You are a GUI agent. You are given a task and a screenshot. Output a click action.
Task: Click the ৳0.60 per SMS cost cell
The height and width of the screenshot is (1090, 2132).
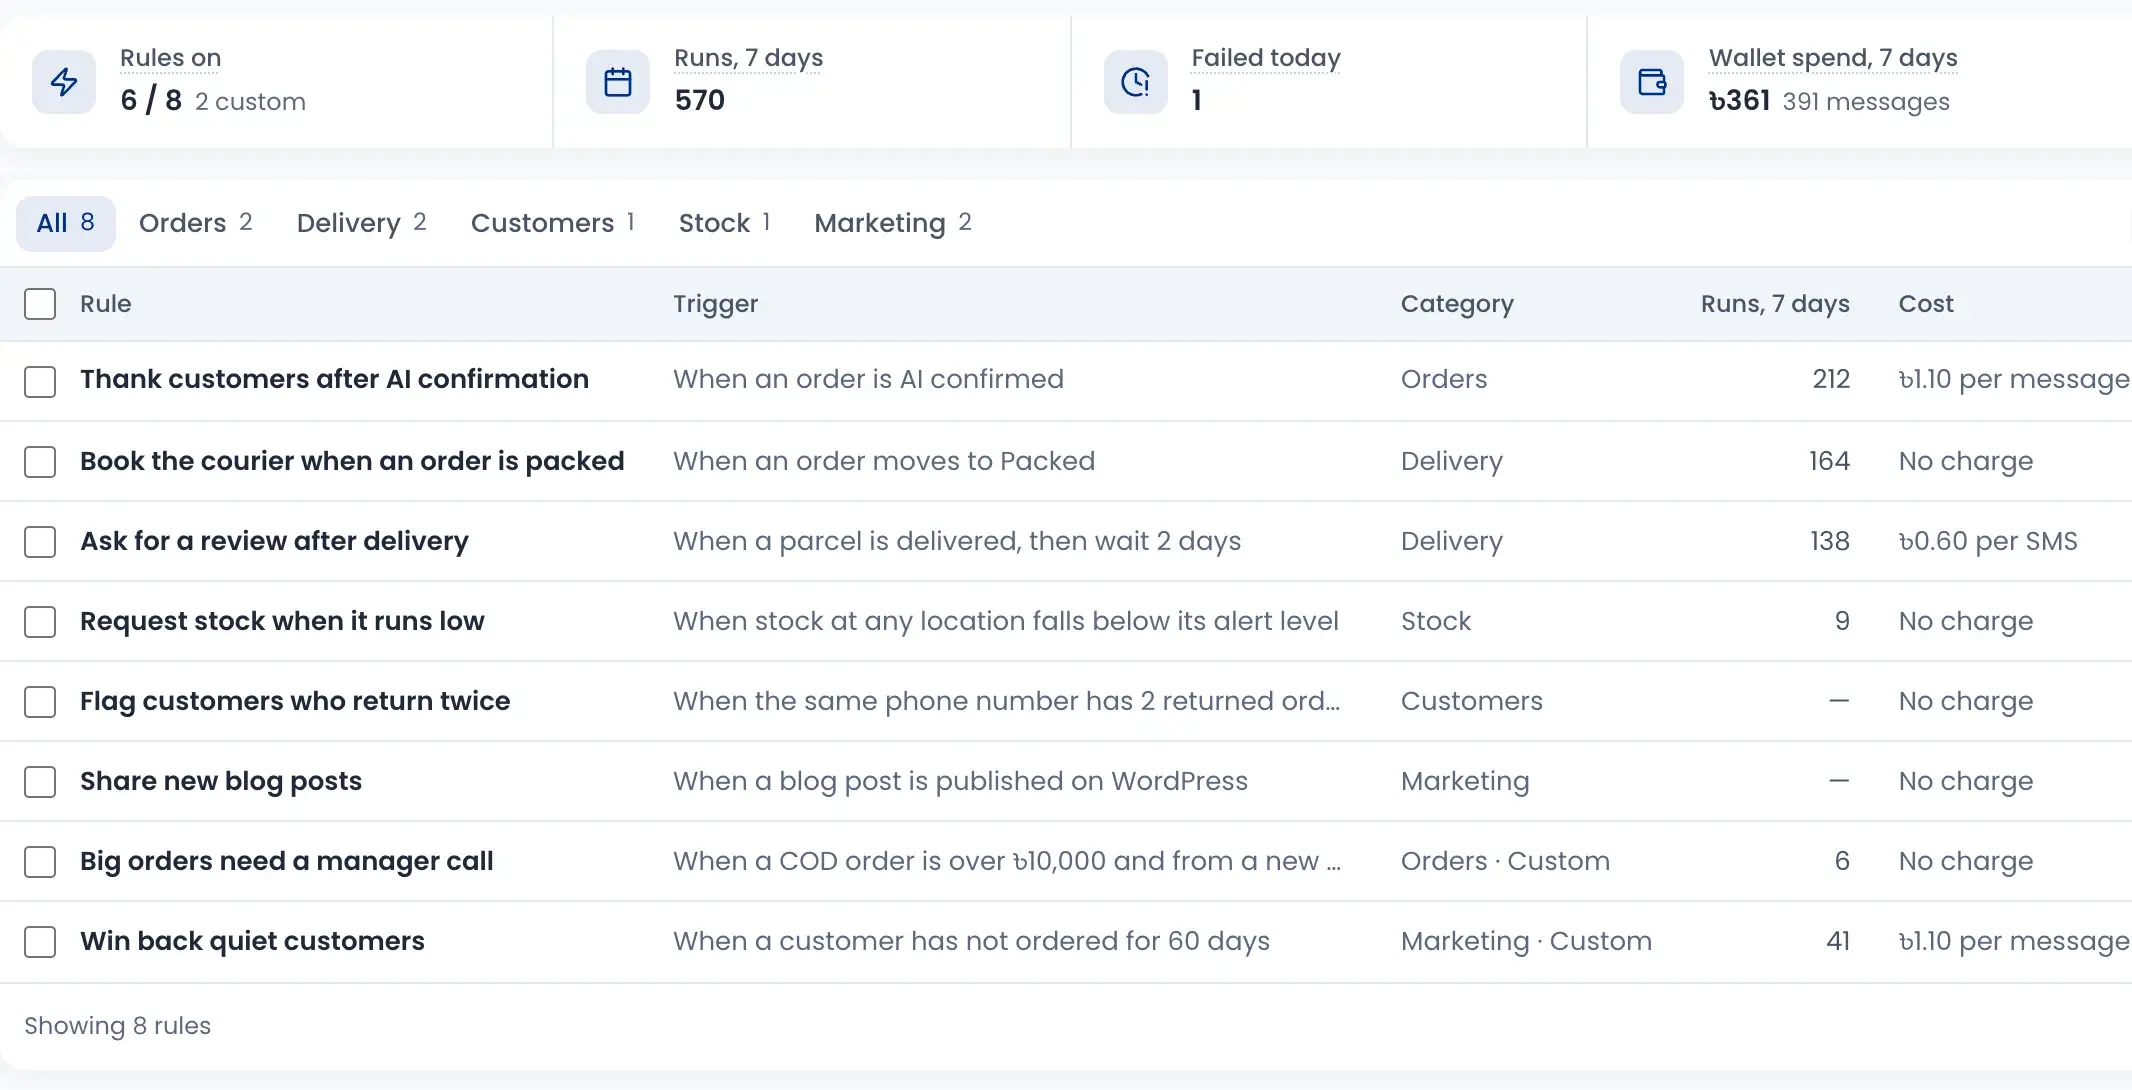(x=1988, y=541)
